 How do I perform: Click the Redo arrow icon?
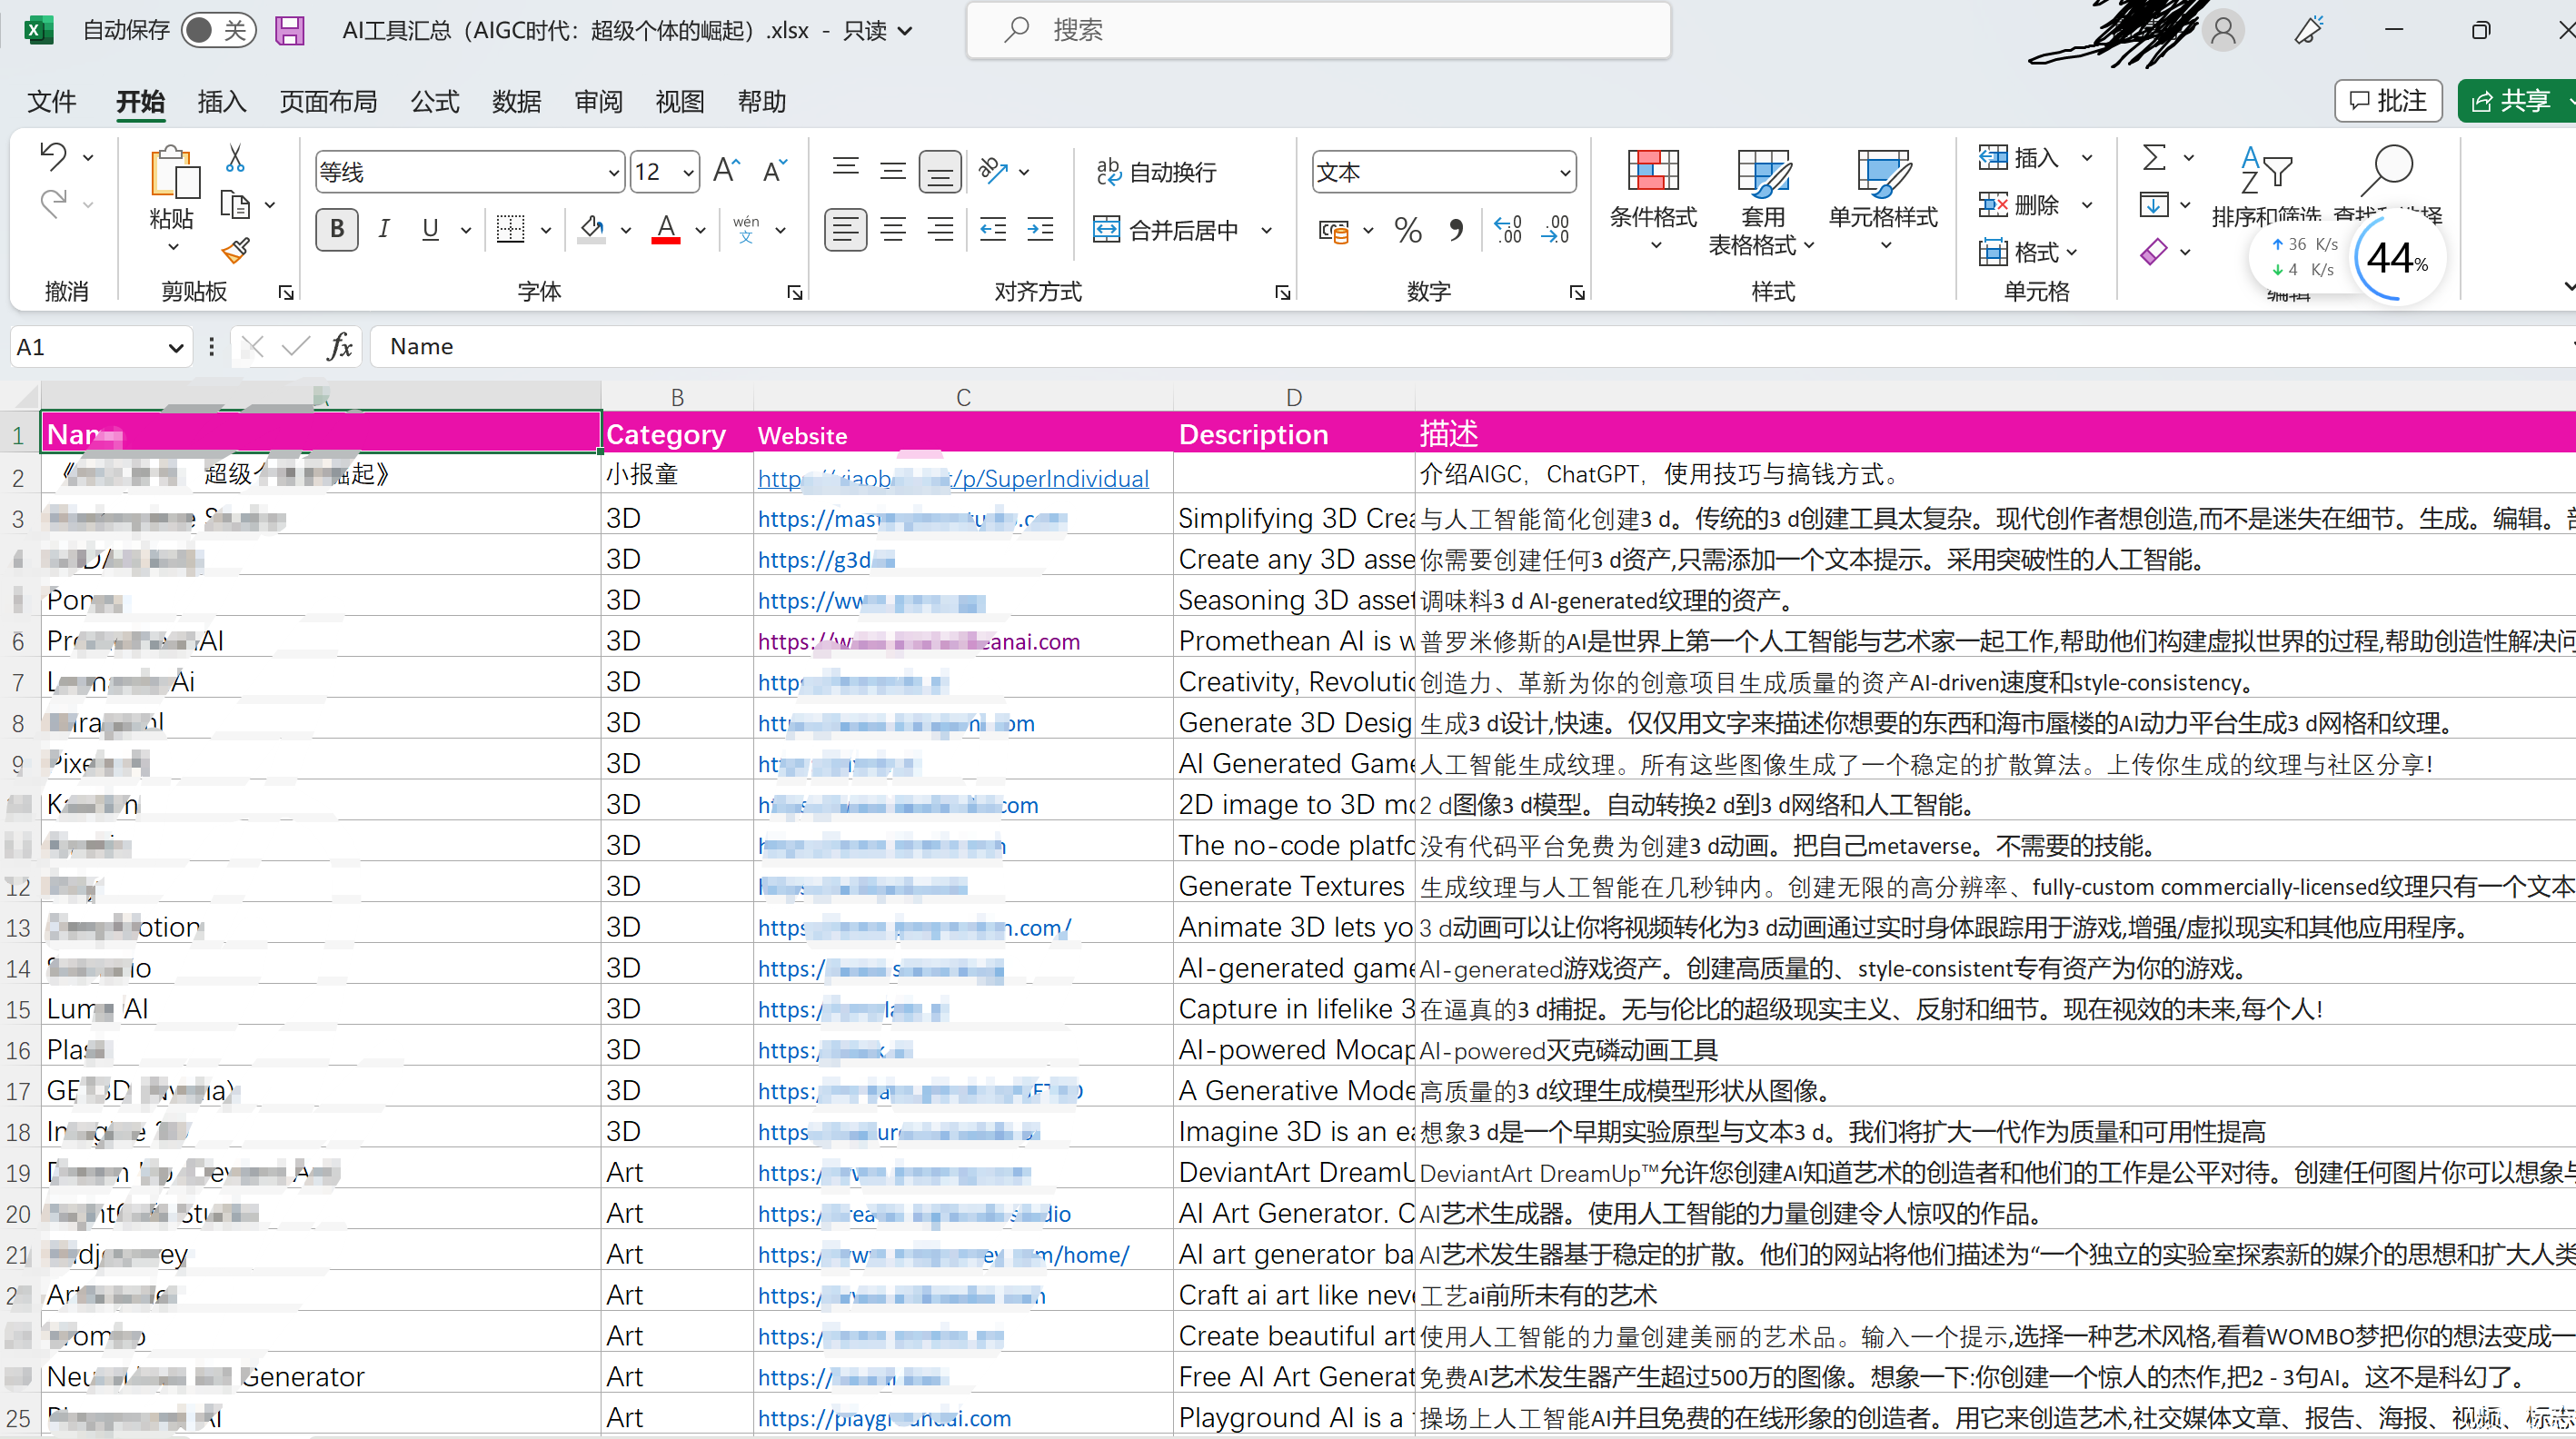54,204
